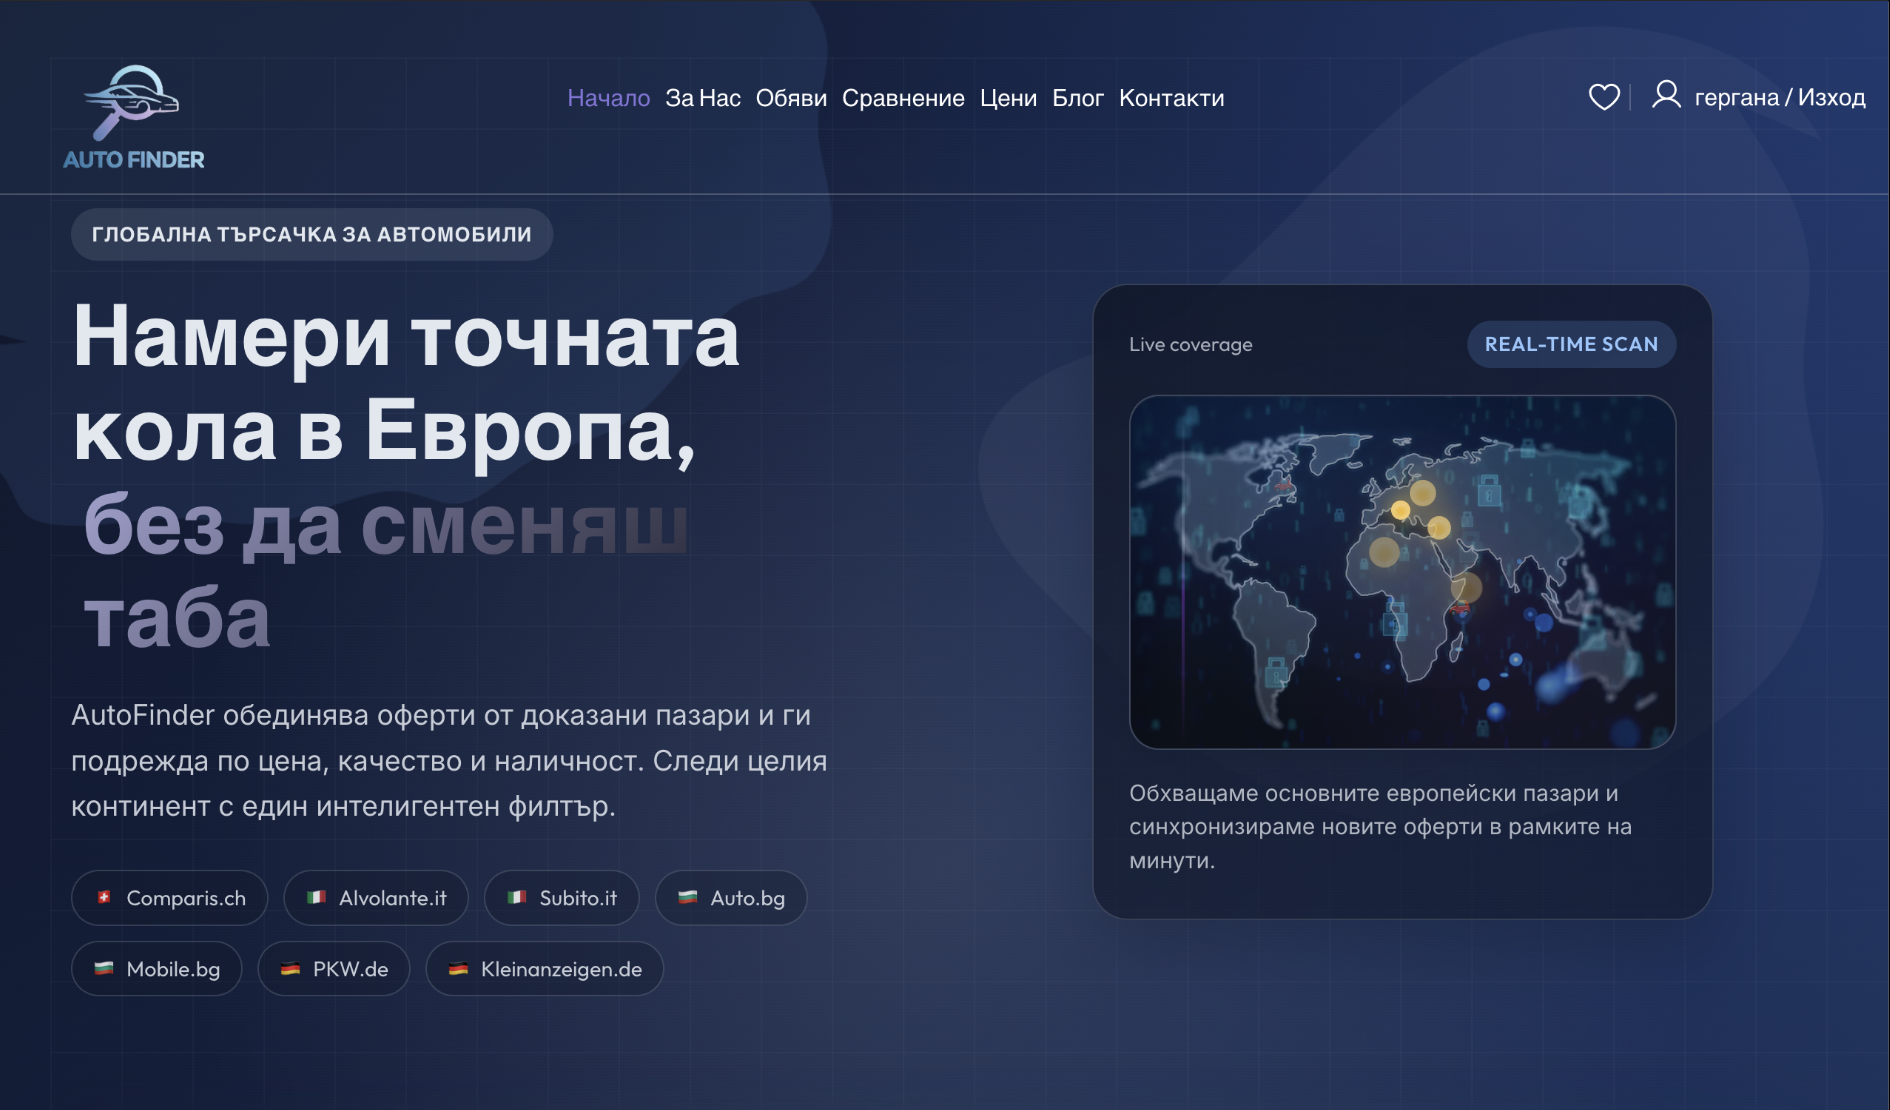The height and width of the screenshot is (1110, 1890).
Task: Click the REAL-TIME SCAN badge
Action: pos(1570,344)
